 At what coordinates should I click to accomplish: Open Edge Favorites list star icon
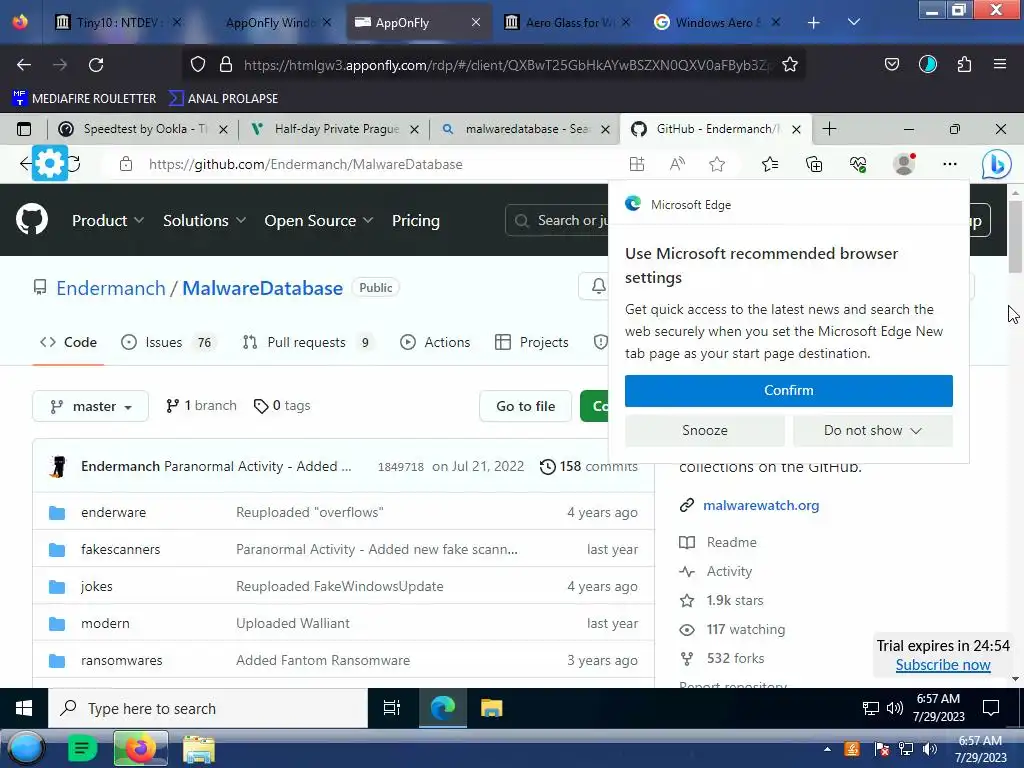[x=770, y=165]
